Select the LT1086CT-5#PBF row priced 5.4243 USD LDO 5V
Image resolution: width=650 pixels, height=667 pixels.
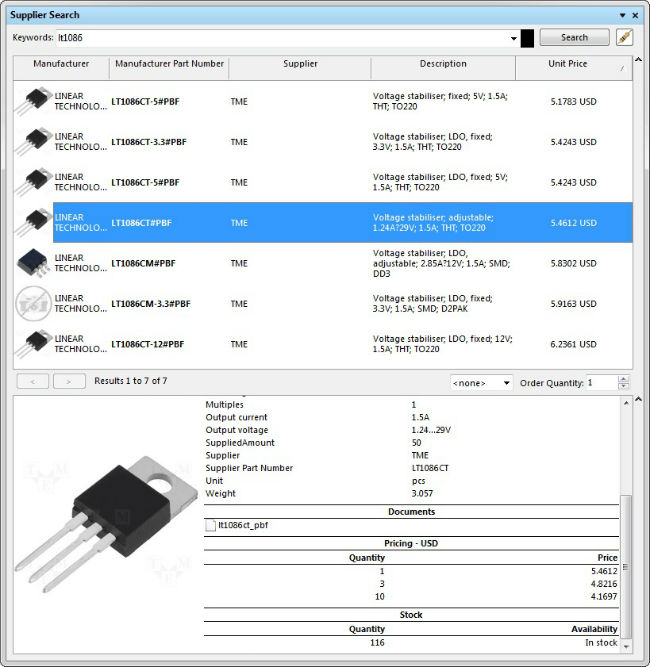click(x=323, y=182)
